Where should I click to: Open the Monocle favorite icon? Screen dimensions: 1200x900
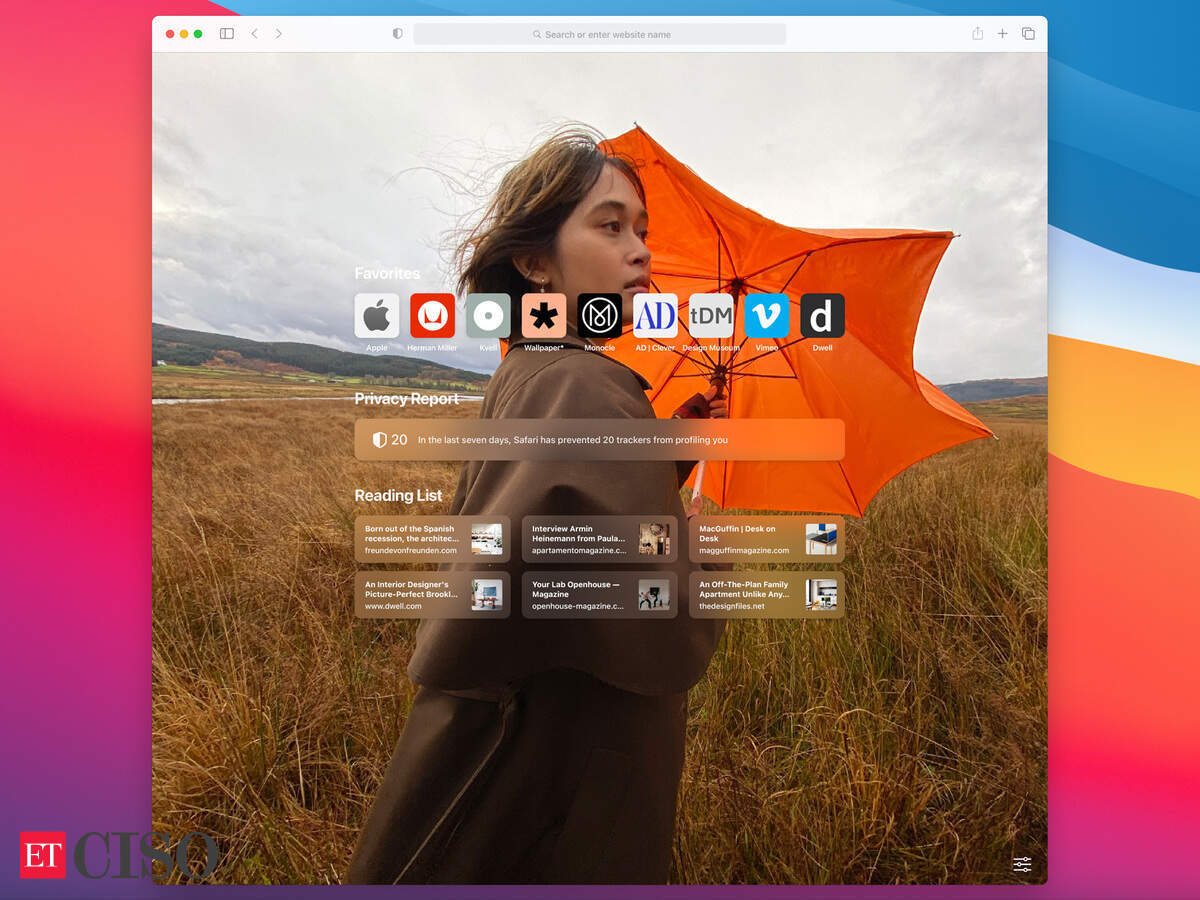[599, 316]
